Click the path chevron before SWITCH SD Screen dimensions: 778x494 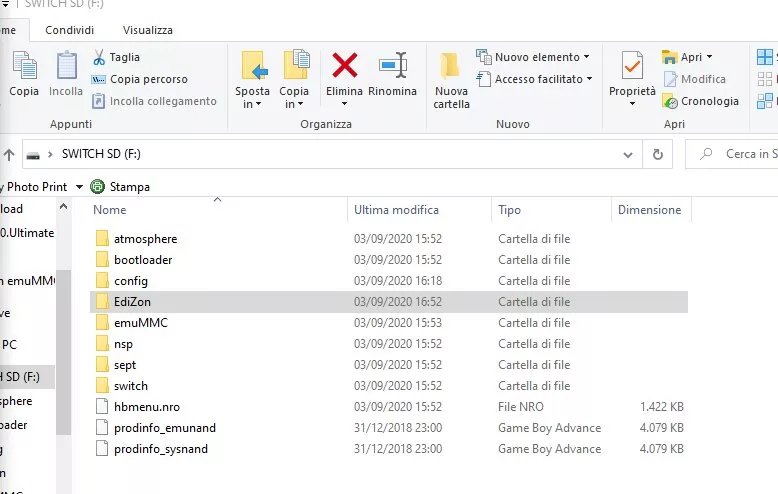(50, 155)
